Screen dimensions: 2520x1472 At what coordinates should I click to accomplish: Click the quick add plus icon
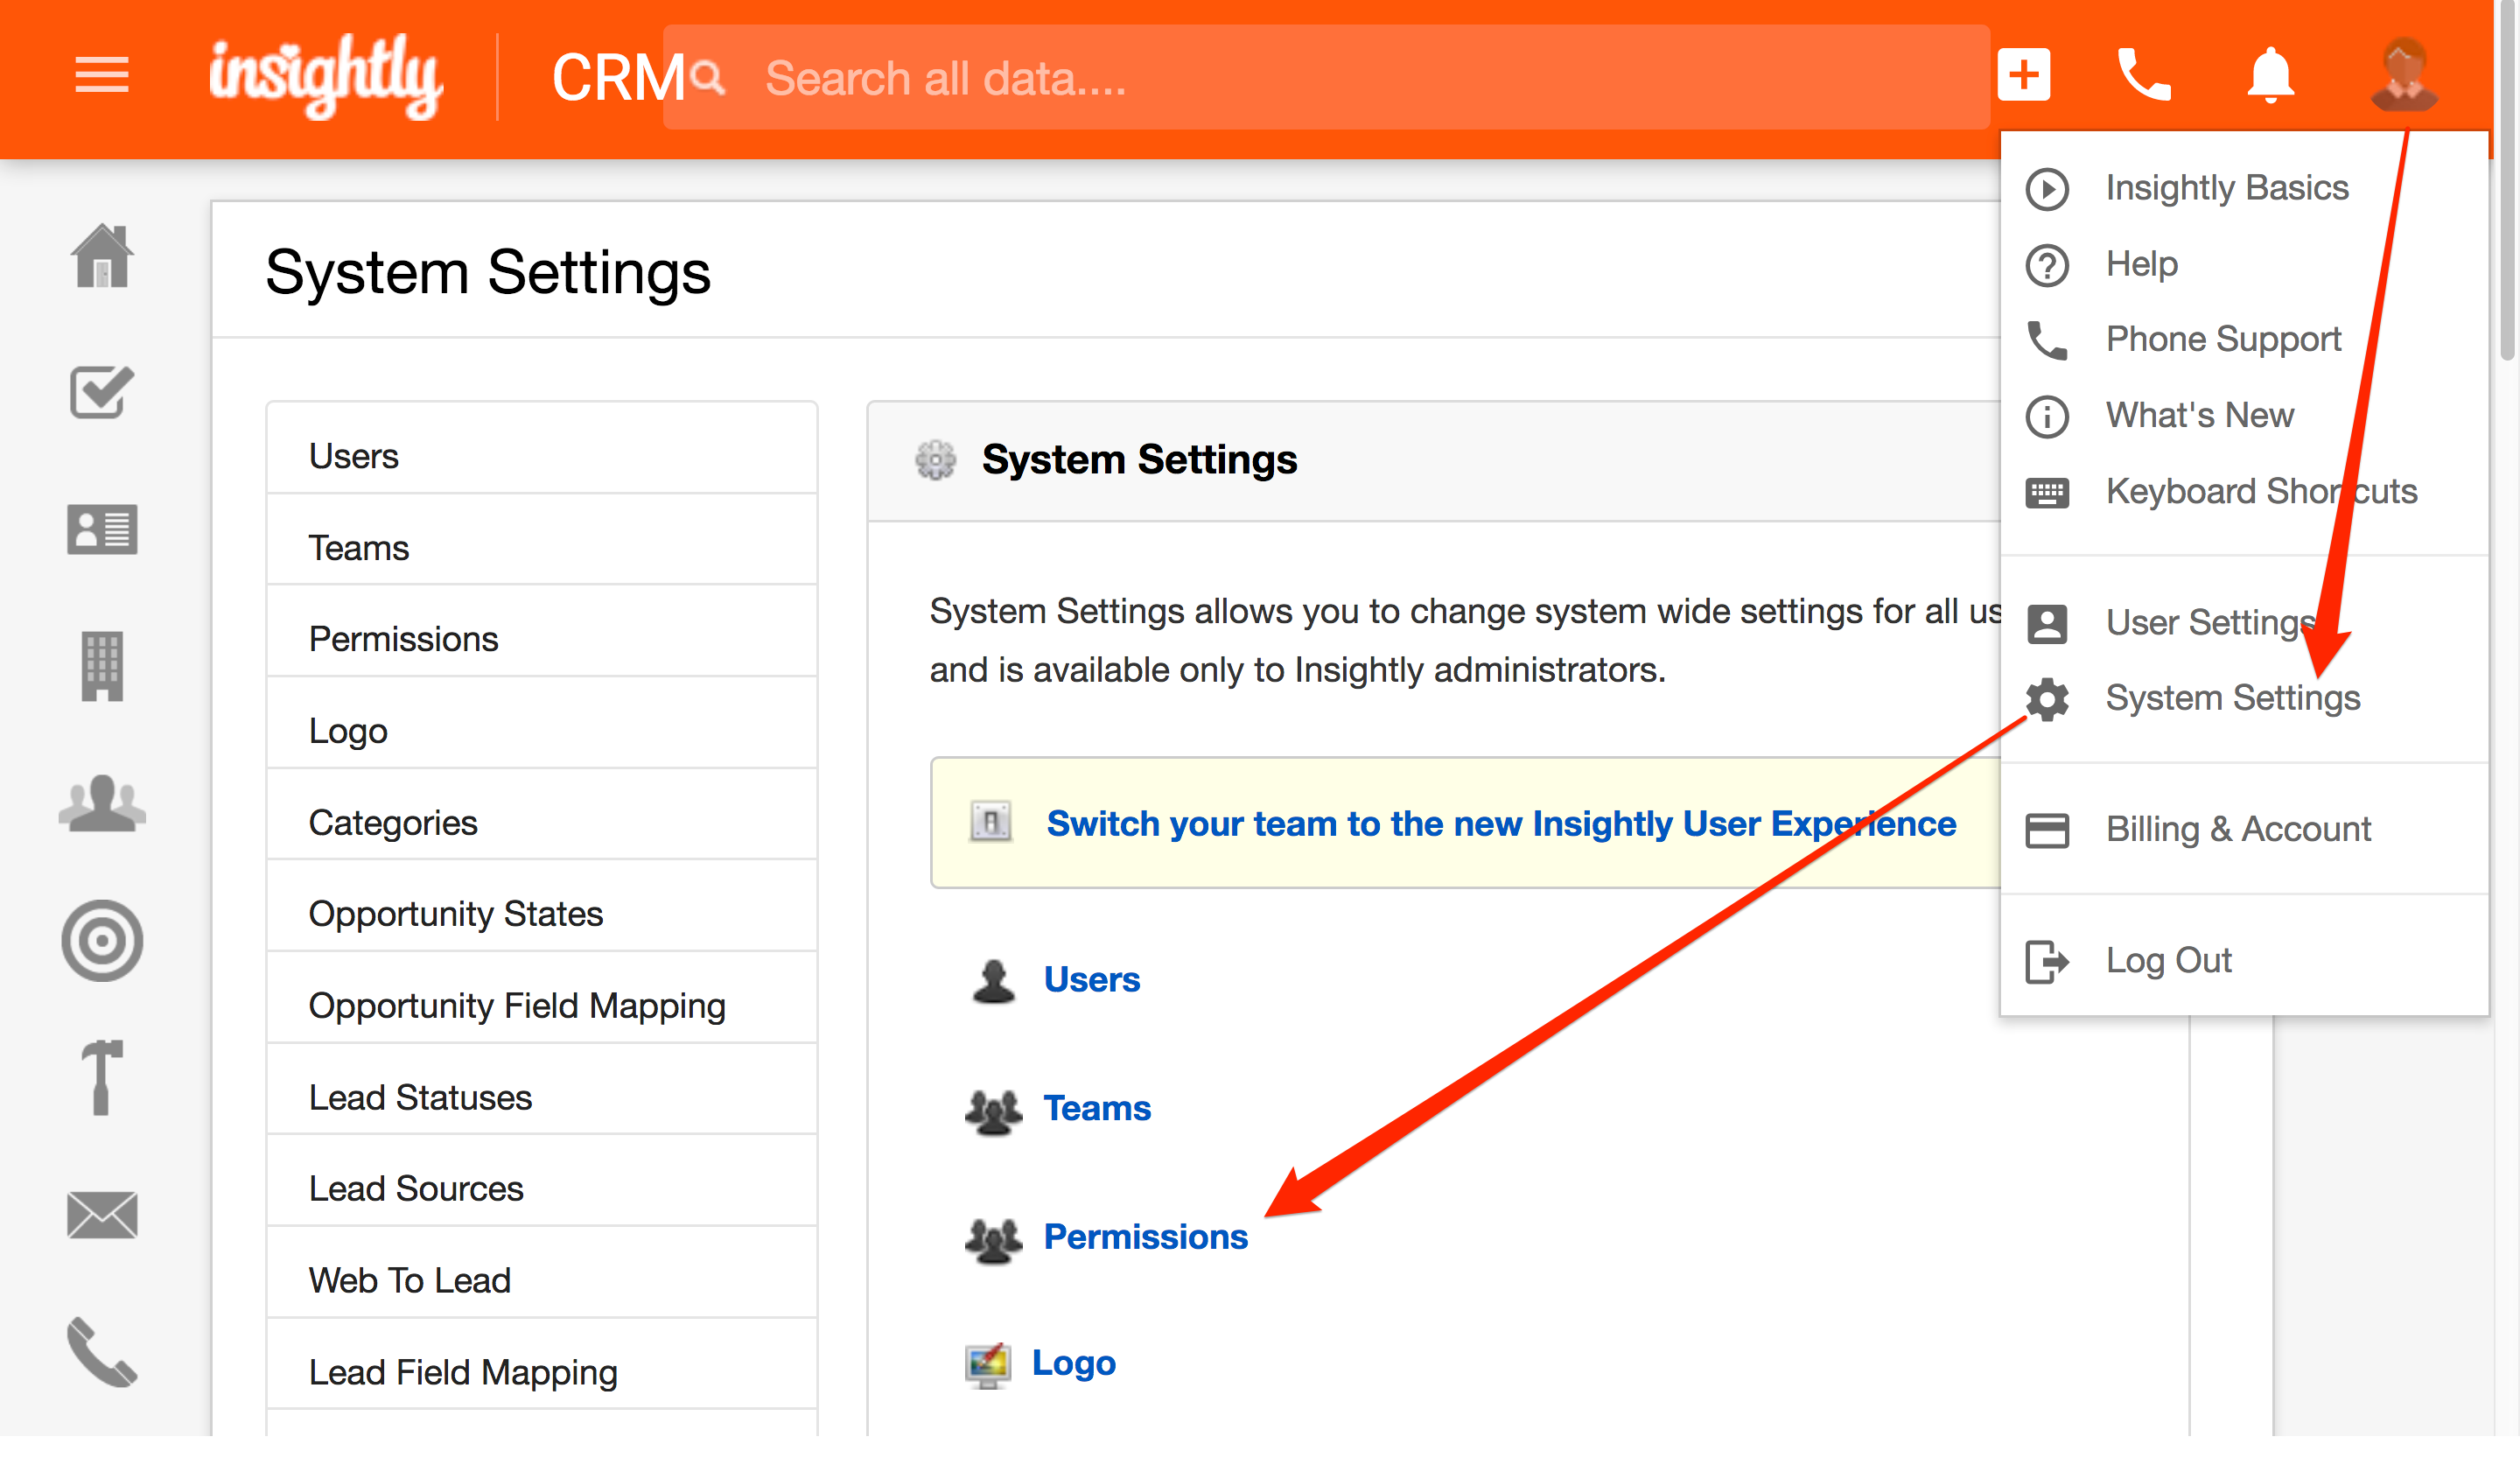[2024, 75]
